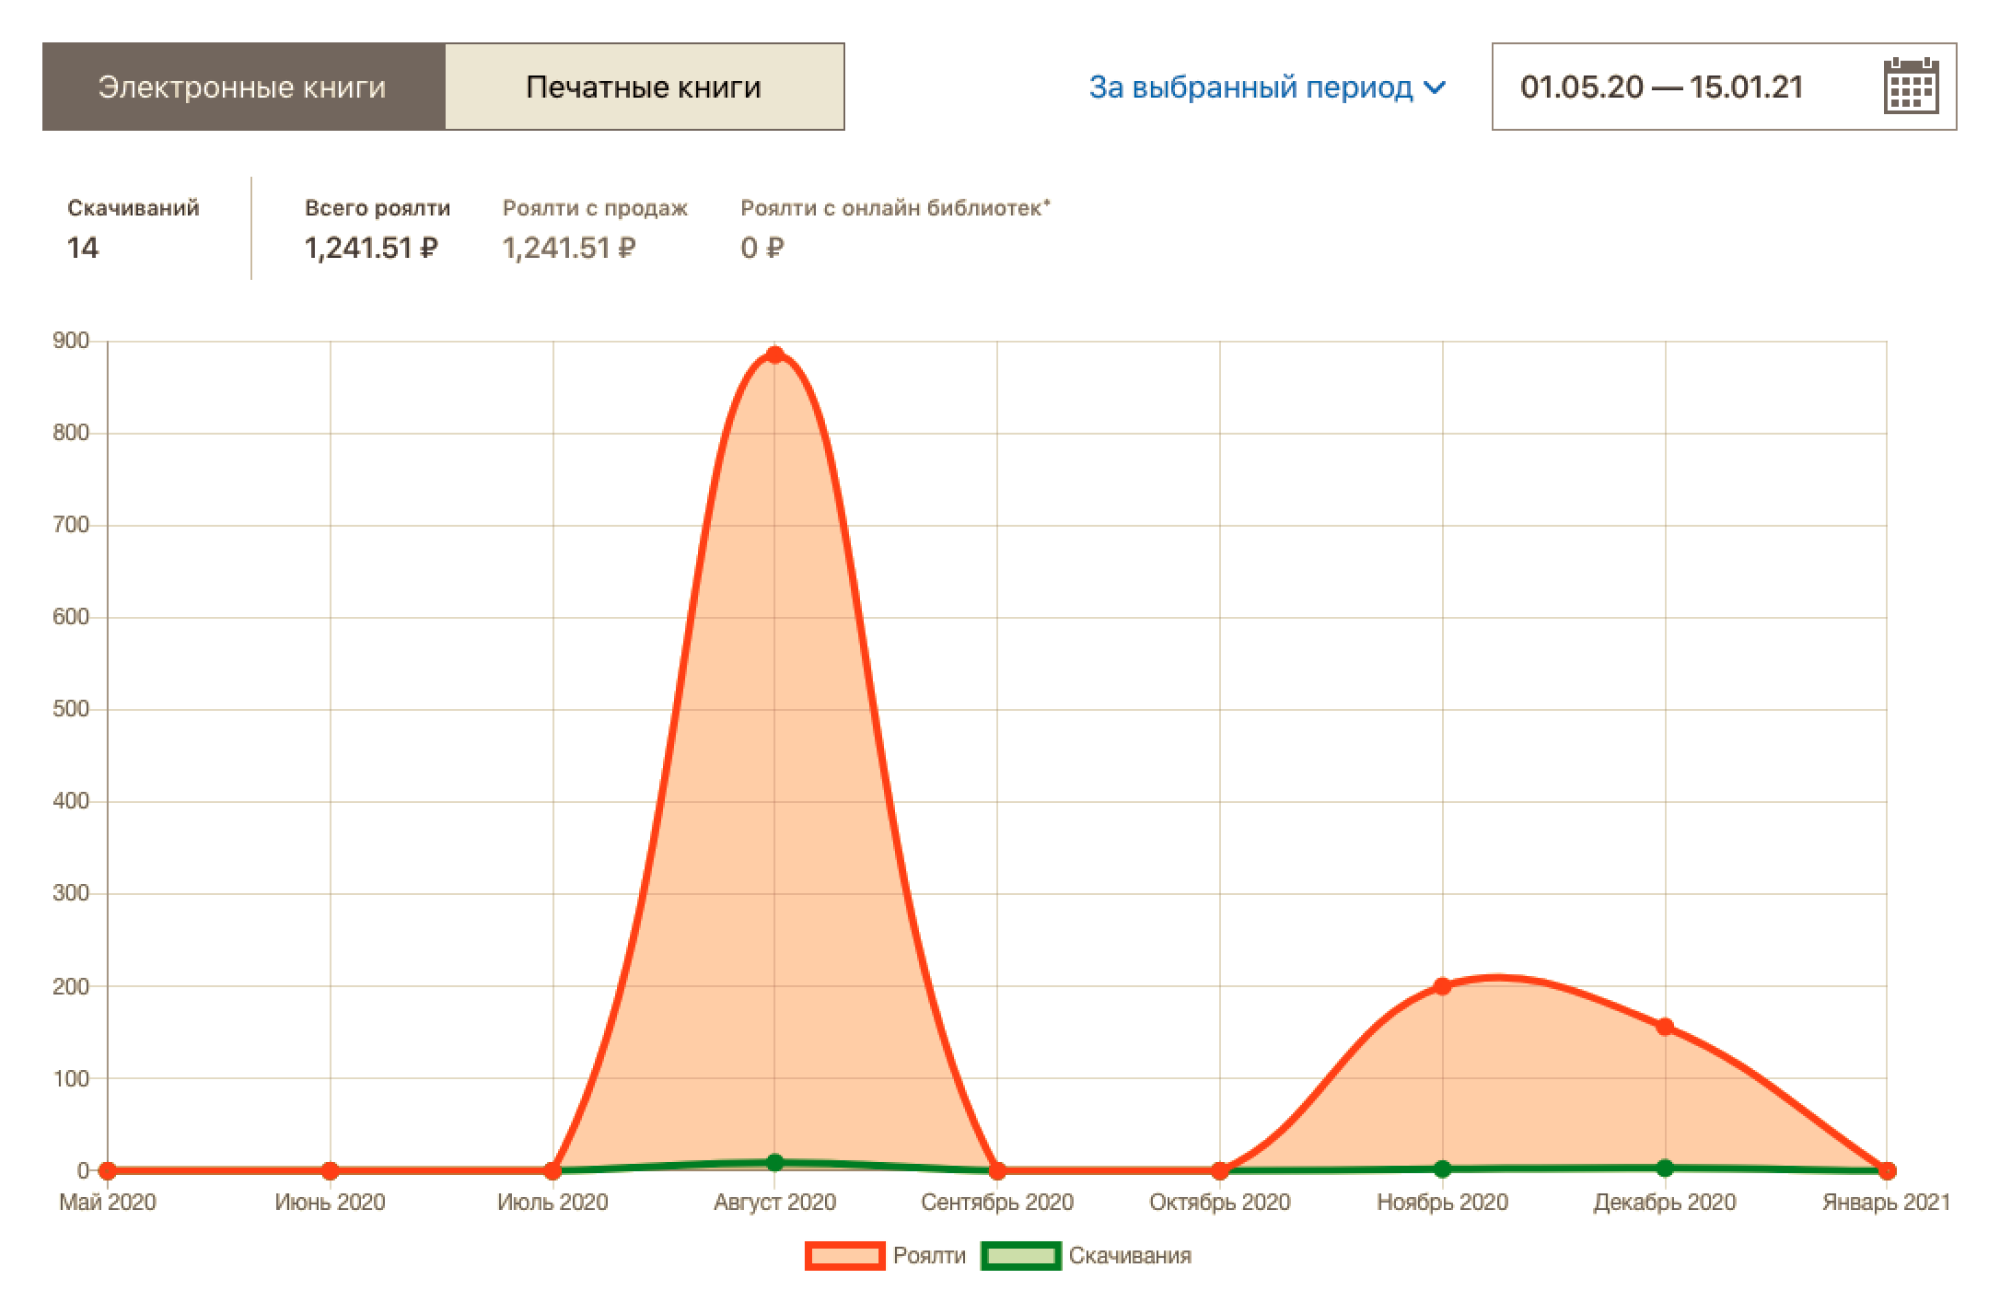This screenshot has height=1303, width=2000.
Task: Click the Роялти legend label text
Action: pyautogui.click(x=929, y=1256)
